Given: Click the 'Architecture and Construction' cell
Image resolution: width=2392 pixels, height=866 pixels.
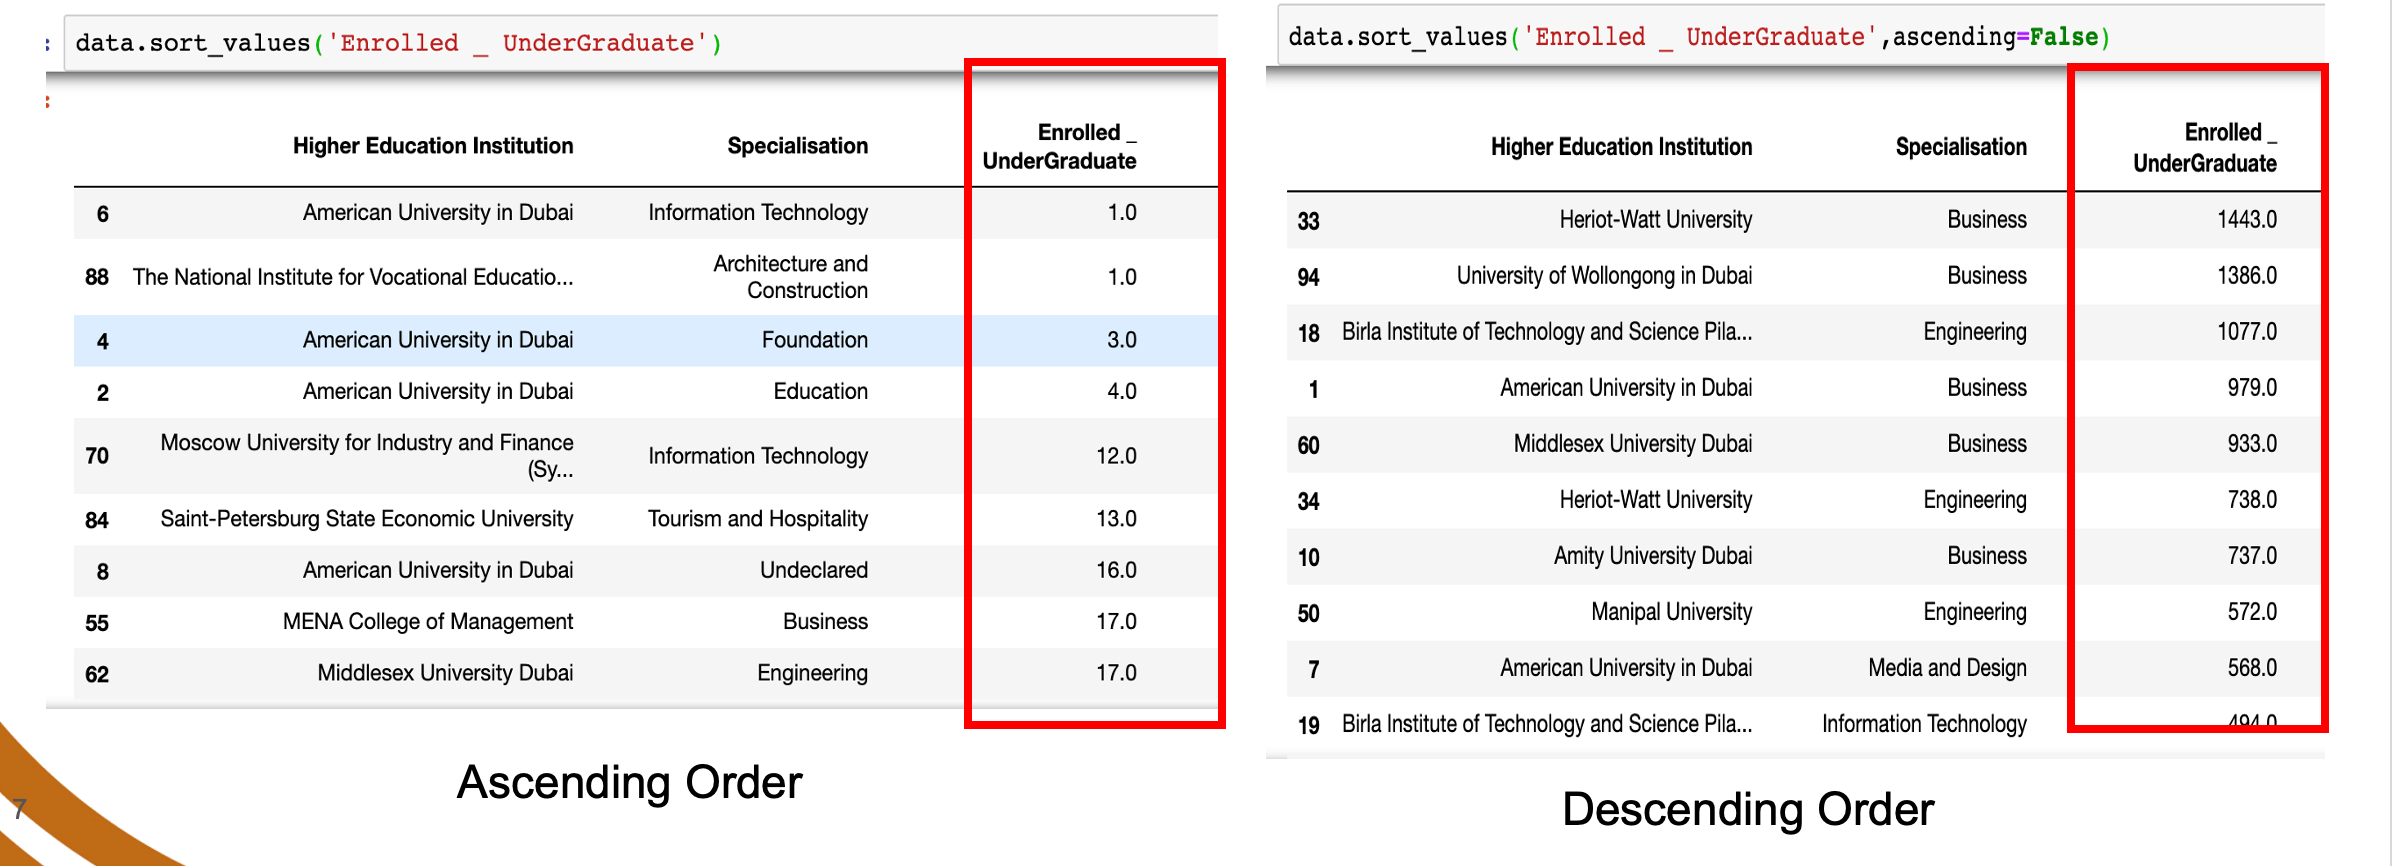Looking at the screenshot, I should click(x=790, y=277).
